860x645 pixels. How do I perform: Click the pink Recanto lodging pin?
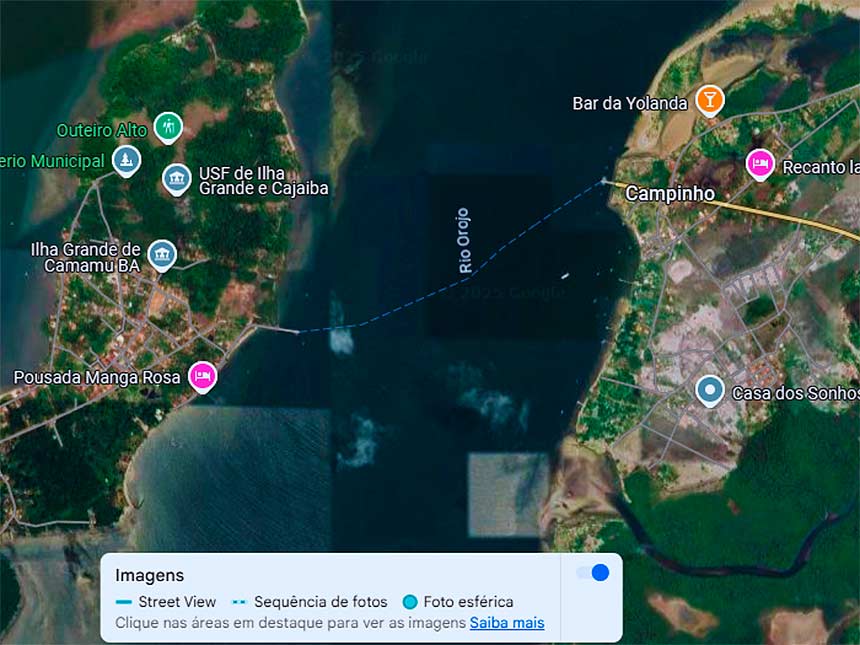[x=760, y=164]
